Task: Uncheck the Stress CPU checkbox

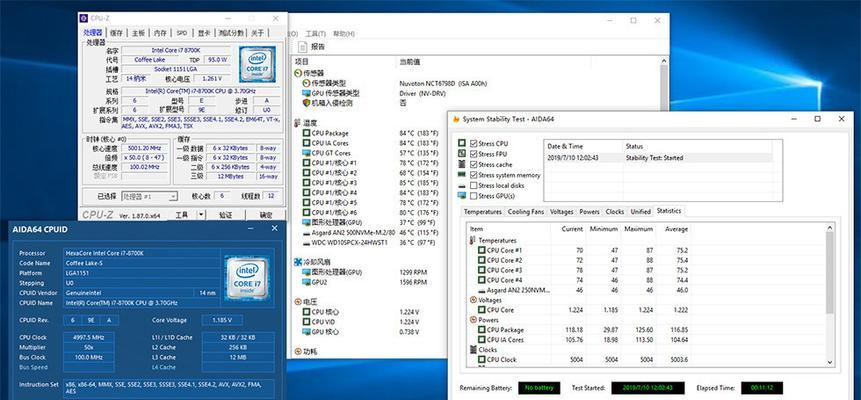Action: click(473, 143)
